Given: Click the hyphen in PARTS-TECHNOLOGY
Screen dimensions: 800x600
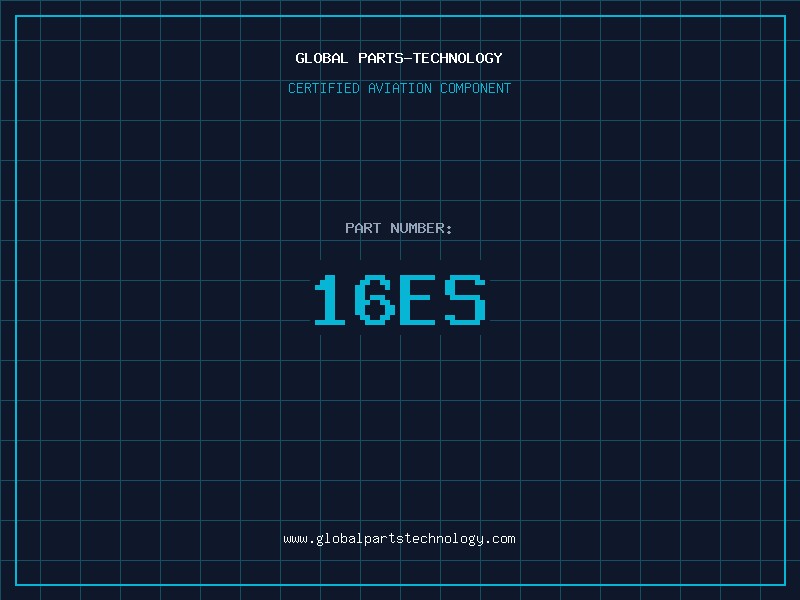Looking at the screenshot, I should pos(408,58).
